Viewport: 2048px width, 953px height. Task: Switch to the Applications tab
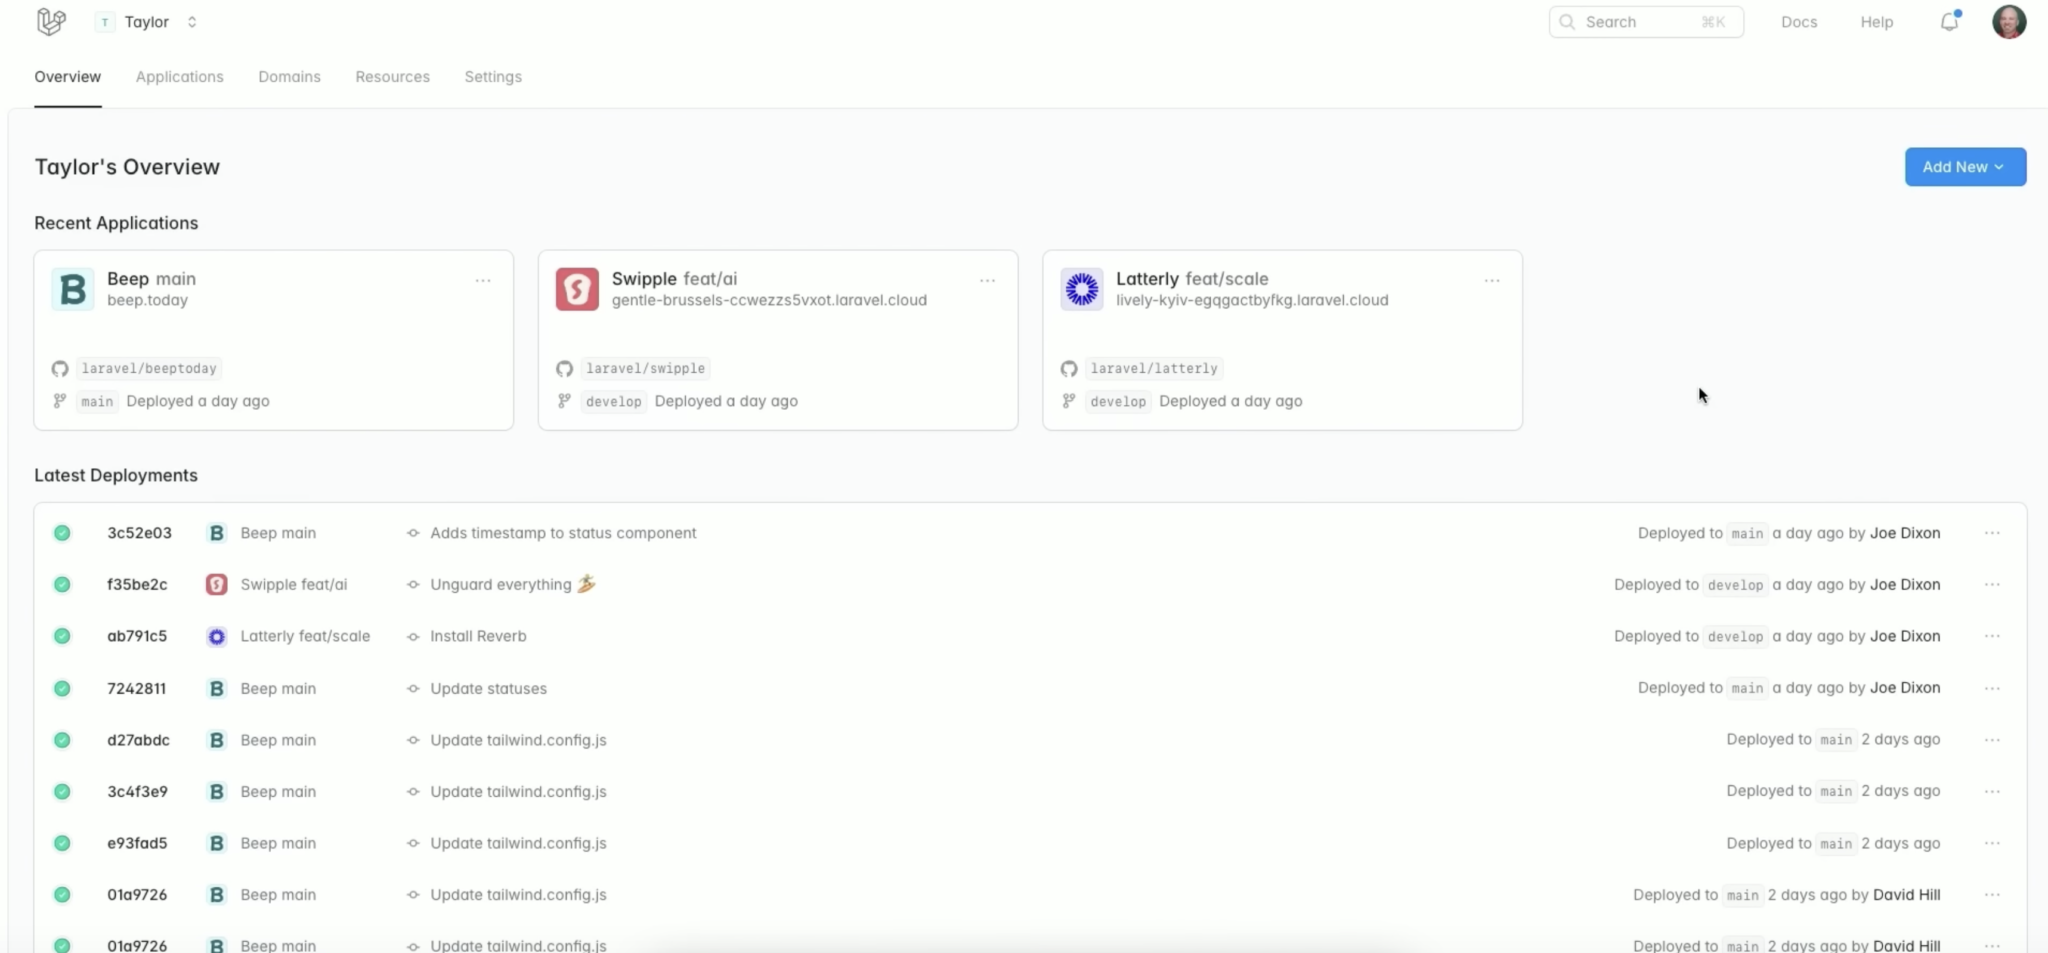(180, 77)
